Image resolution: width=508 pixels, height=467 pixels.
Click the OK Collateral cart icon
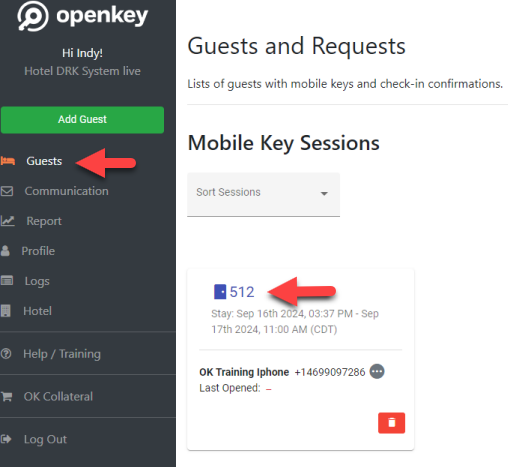pos(6,396)
